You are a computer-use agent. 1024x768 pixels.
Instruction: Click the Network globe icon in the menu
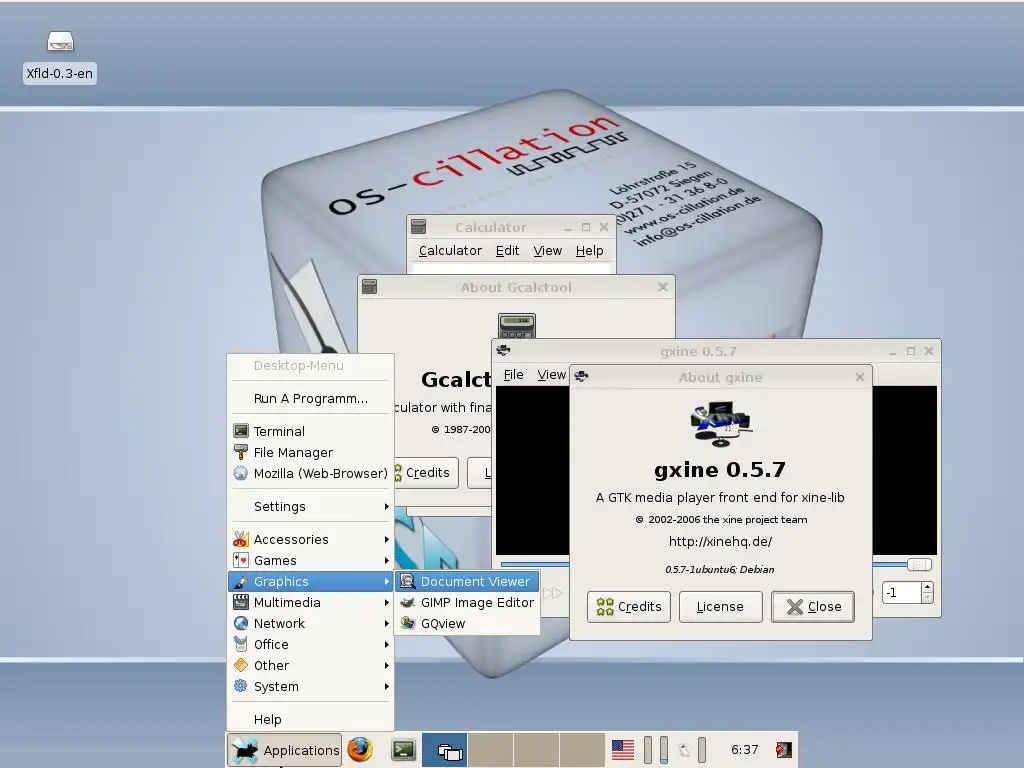pos(241,623)
